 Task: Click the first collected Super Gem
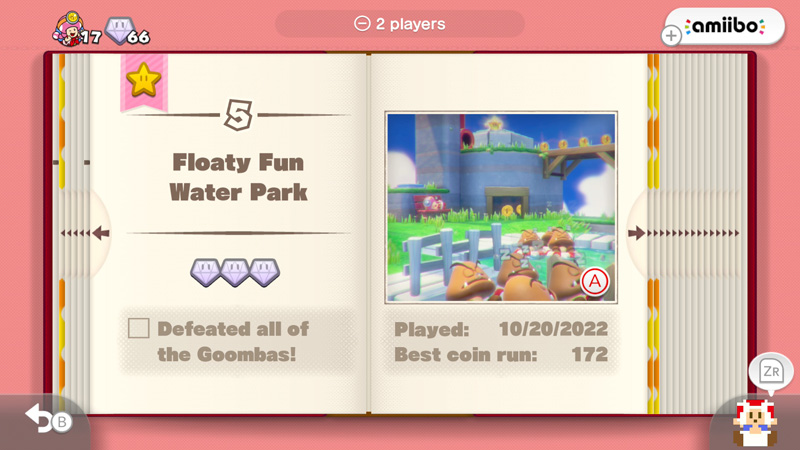(205, 272)
